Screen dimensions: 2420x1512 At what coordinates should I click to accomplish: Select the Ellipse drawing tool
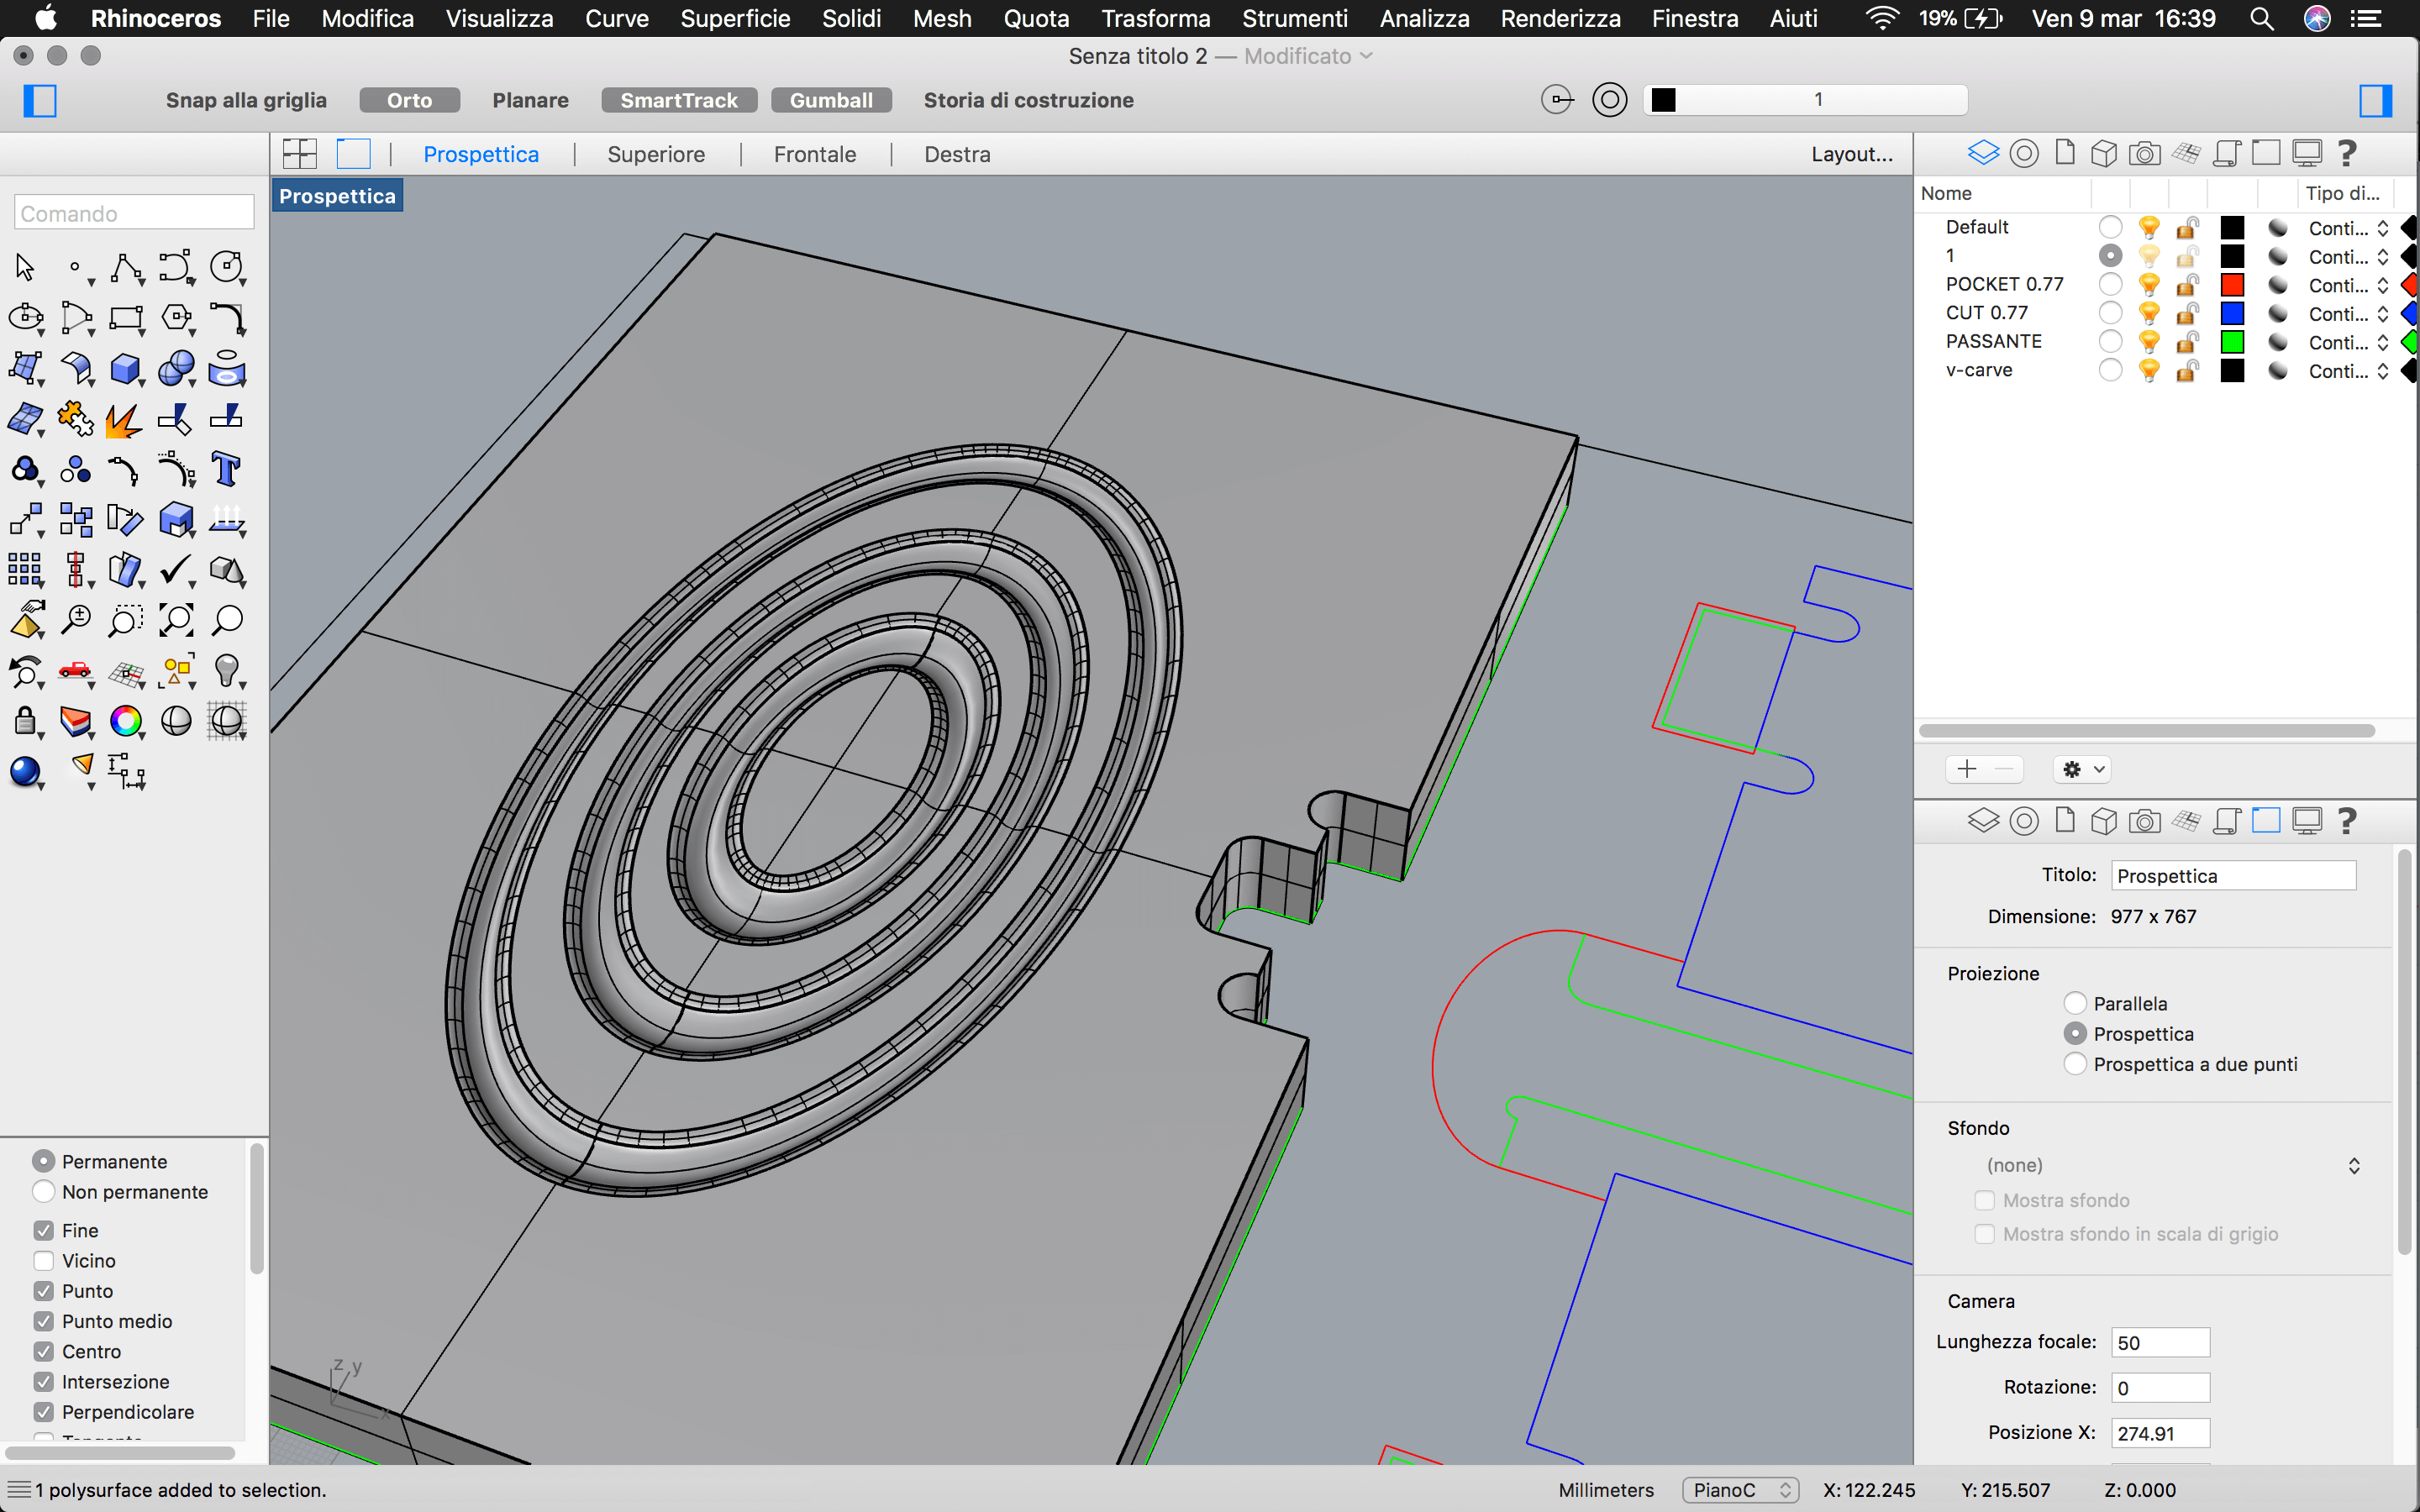pos(25,319)
